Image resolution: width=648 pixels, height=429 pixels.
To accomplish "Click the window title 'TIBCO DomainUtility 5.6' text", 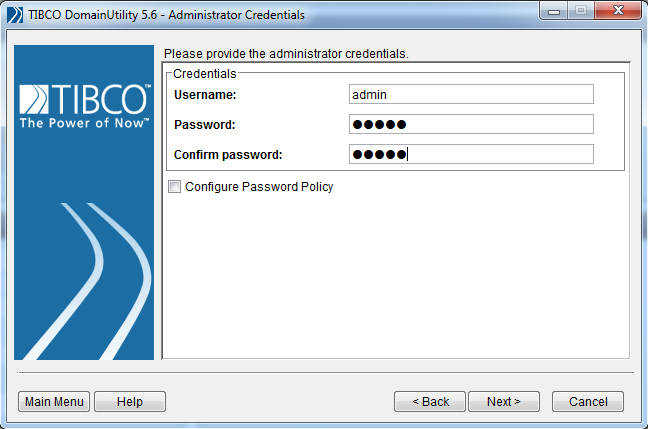I will (93, 15).
